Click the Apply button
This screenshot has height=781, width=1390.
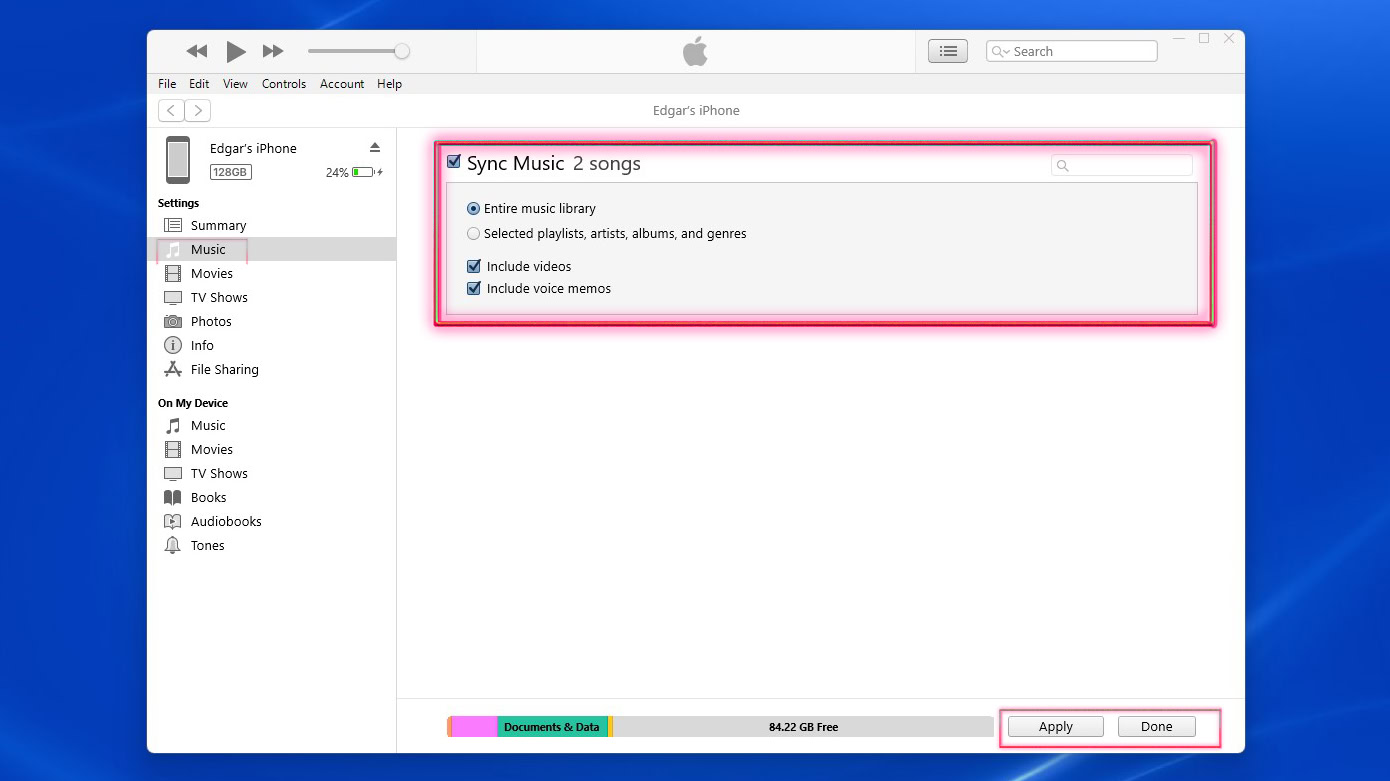tap(1055, 727)
